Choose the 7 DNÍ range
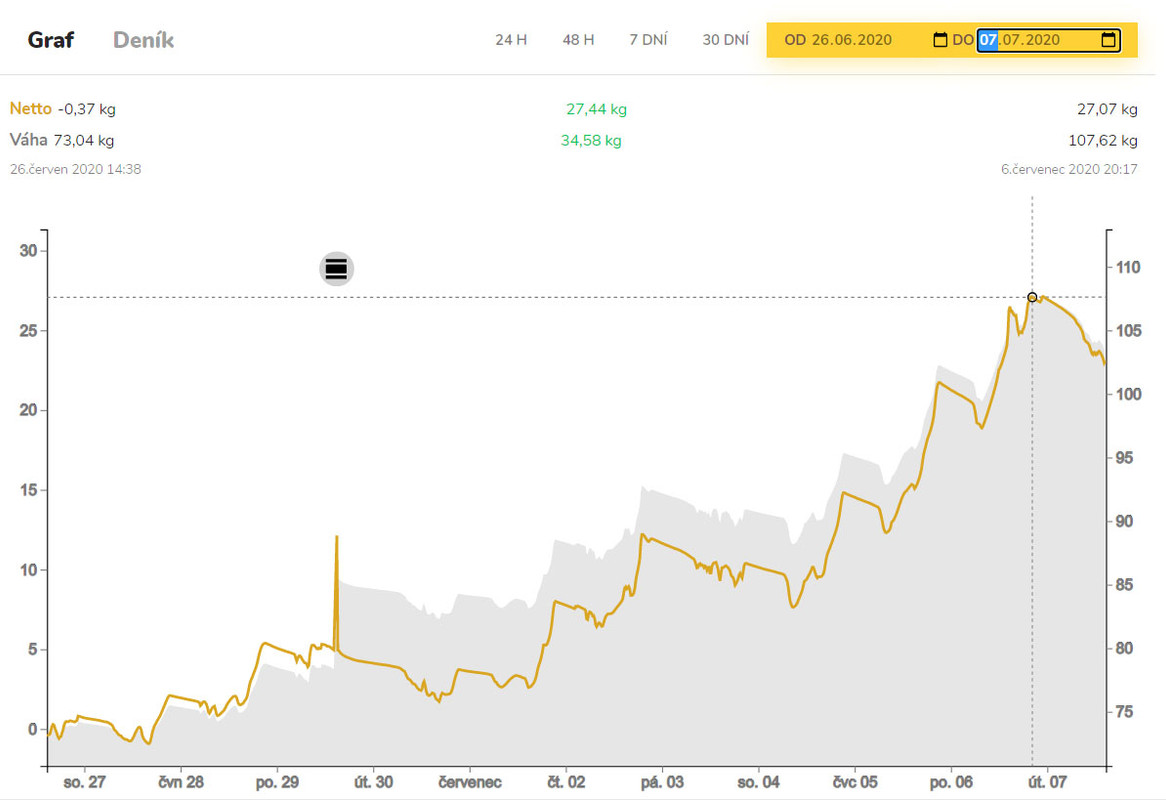Image resolution: width=1166 pixels, height=800 pixels. click(x=648, y=40)
